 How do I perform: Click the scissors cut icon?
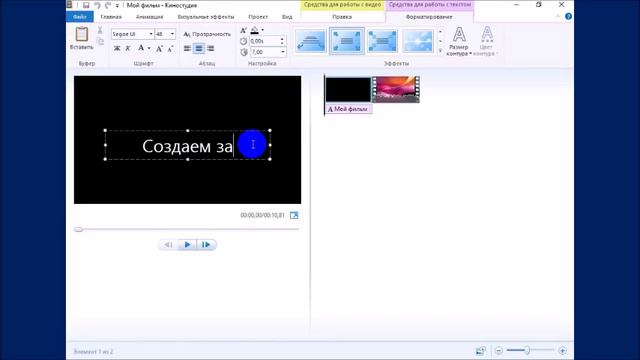(x=100, y=30)
